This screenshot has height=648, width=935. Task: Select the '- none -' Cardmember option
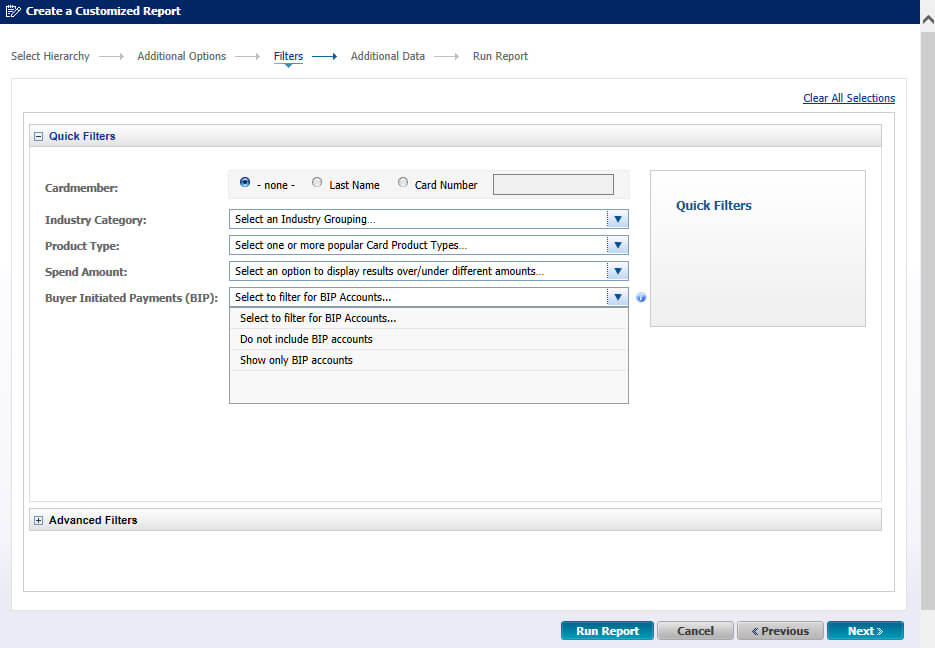(x=245, y=183)
